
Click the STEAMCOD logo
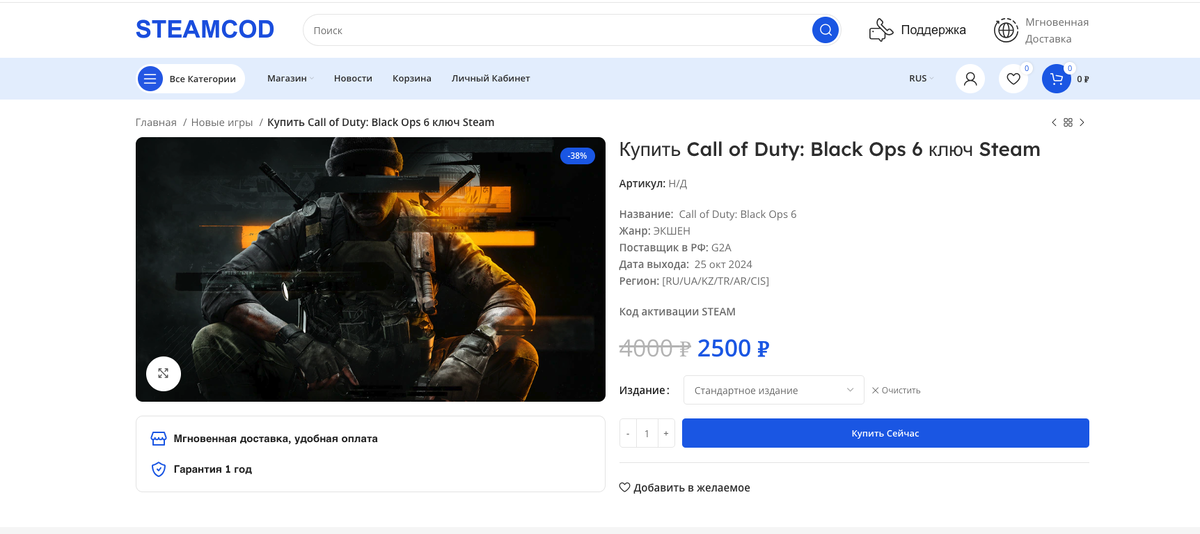[205, 30]
